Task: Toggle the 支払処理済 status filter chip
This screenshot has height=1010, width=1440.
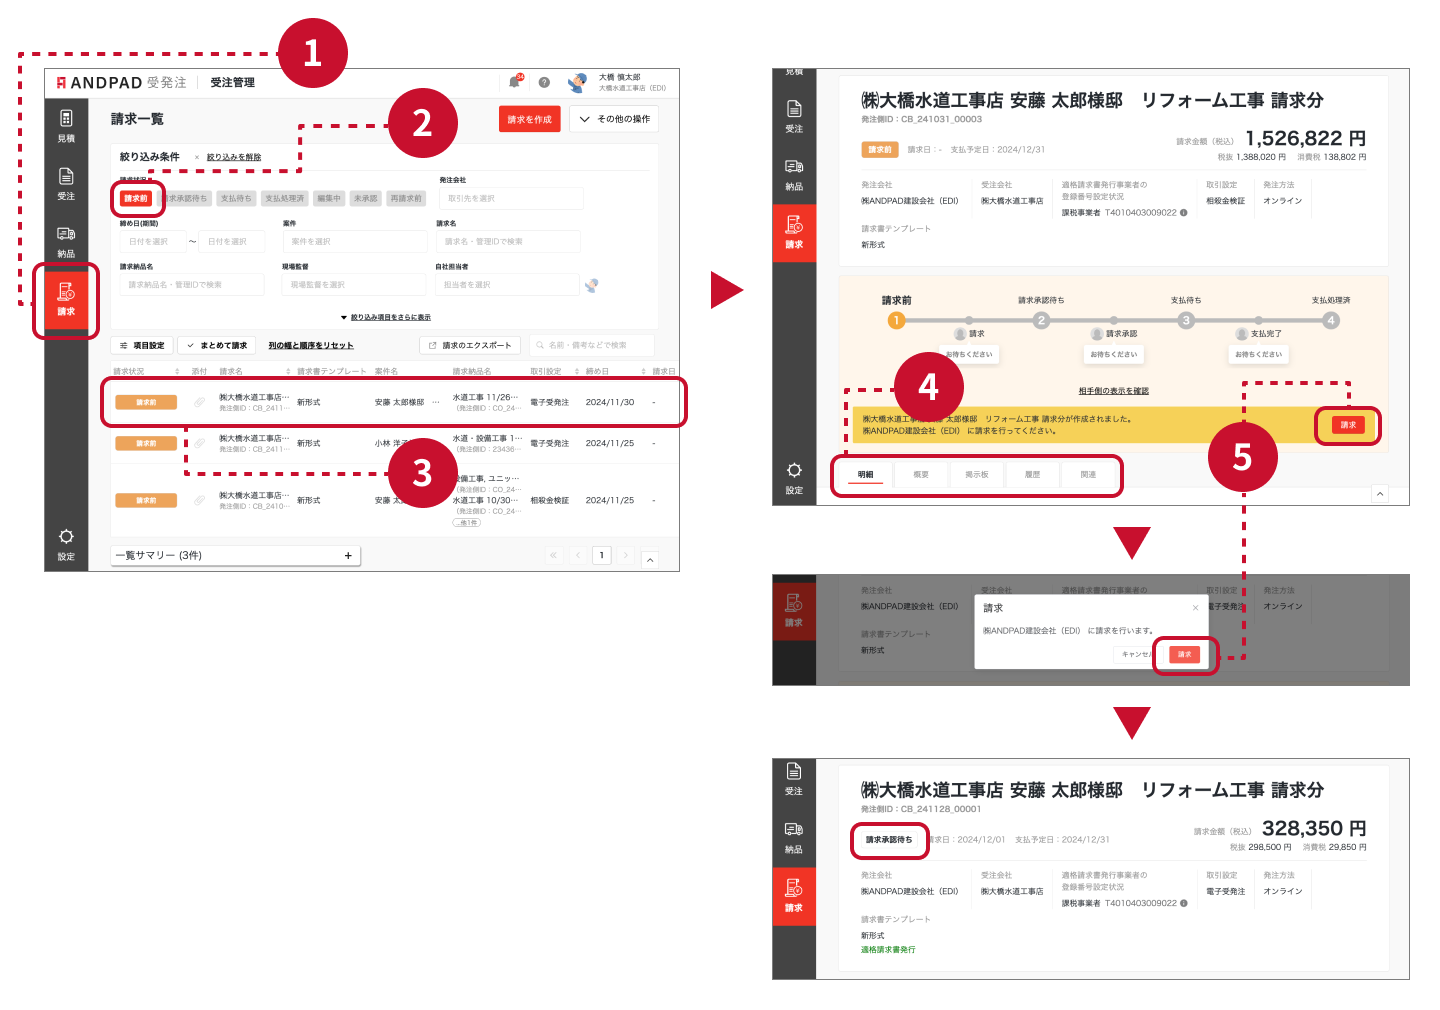Action: pyautogui.click(x=285, y=198)
